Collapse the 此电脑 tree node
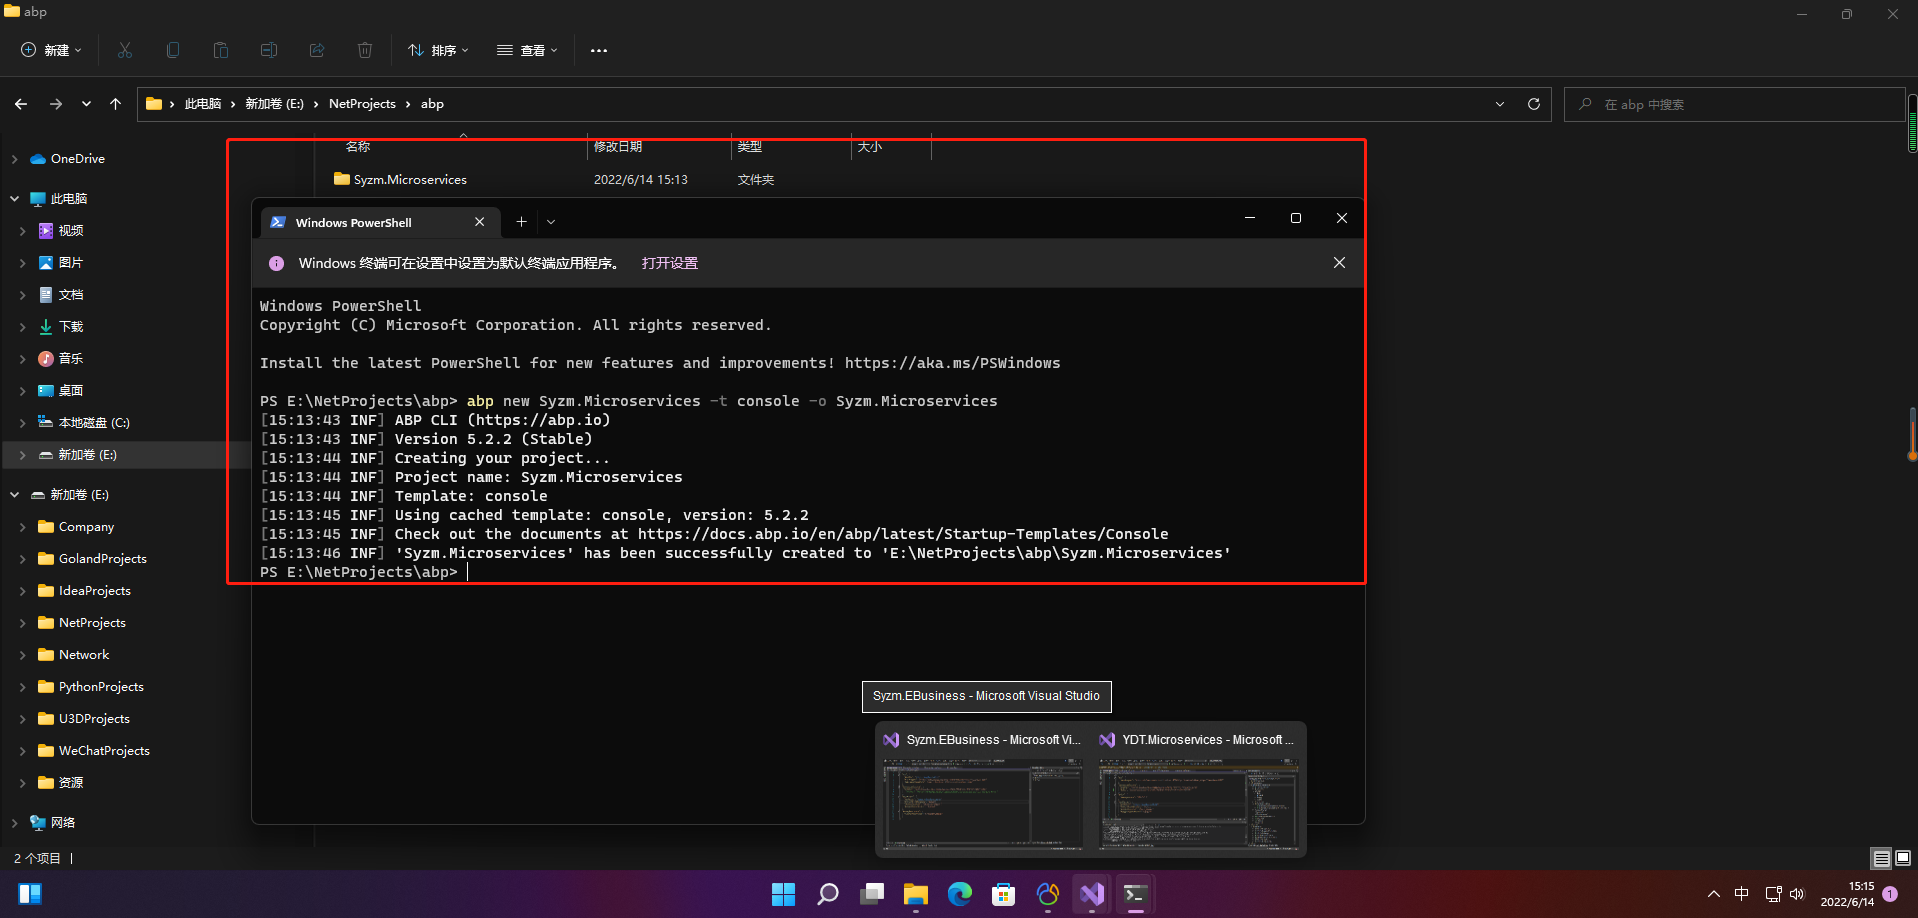The height and width of the screenshot is (918, 1918). 15,199
